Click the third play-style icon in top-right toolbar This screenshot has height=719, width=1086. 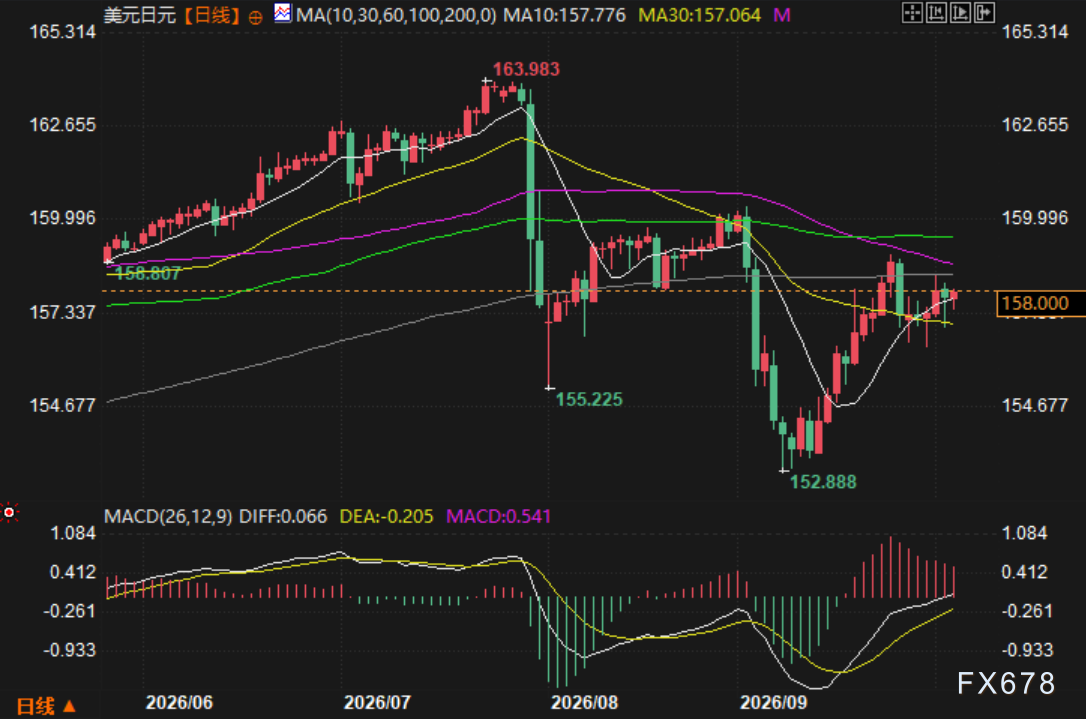click(960, 12)
